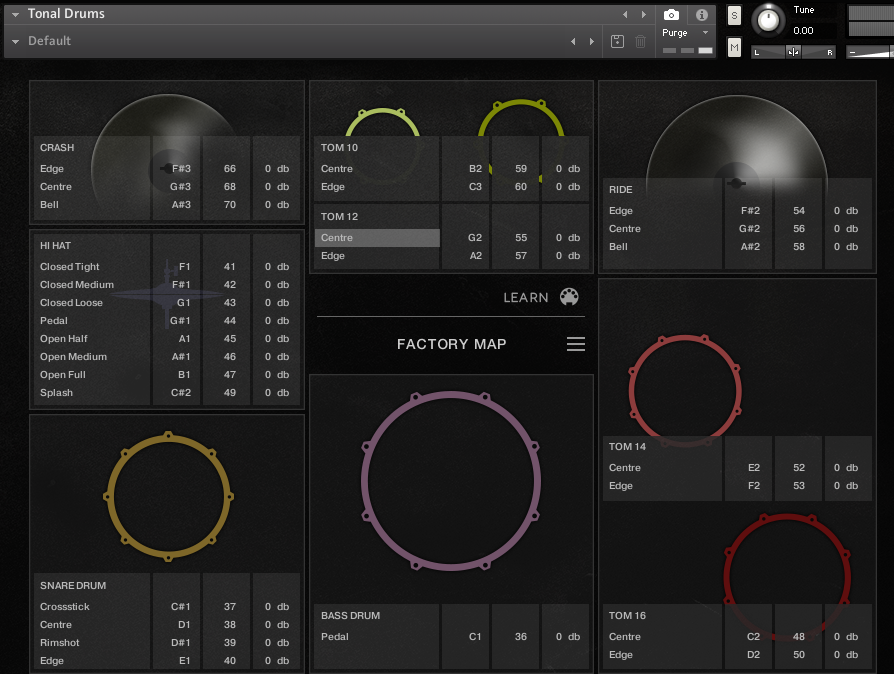Select Tom 12 Edge articulation
Screen dimensions: 894x674
[x=332, y=256]
